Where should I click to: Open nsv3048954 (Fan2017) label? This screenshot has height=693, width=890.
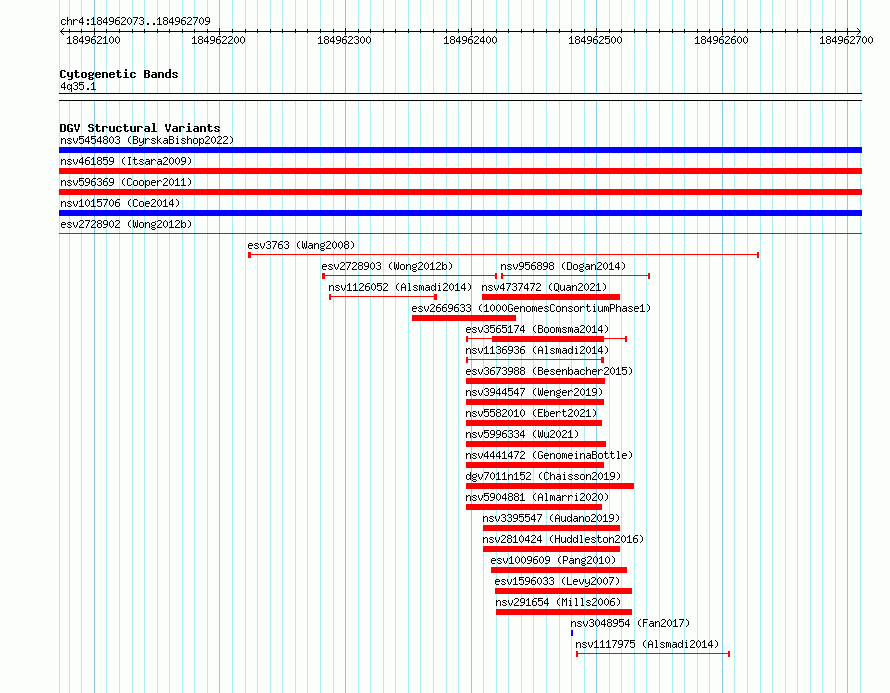click(630, 623)
